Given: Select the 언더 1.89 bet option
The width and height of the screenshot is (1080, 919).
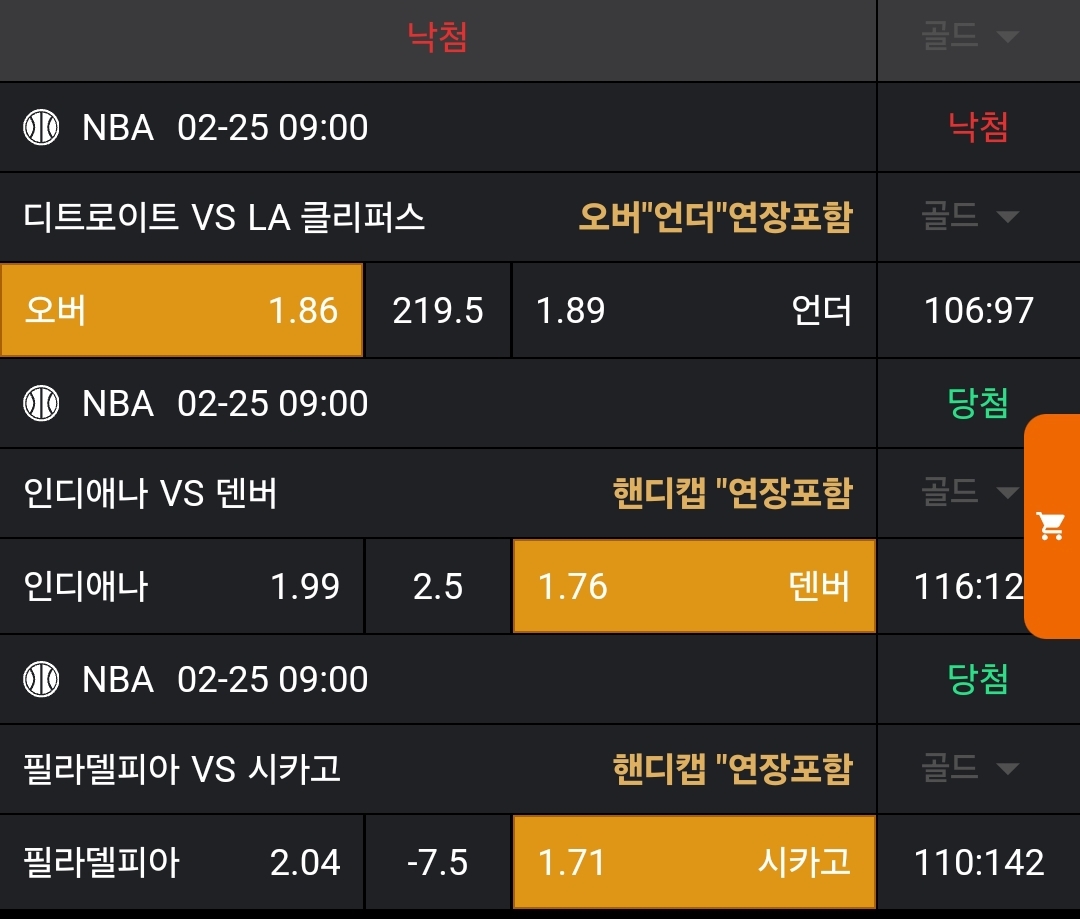Looking at the screenshot, I should [694, 311].
